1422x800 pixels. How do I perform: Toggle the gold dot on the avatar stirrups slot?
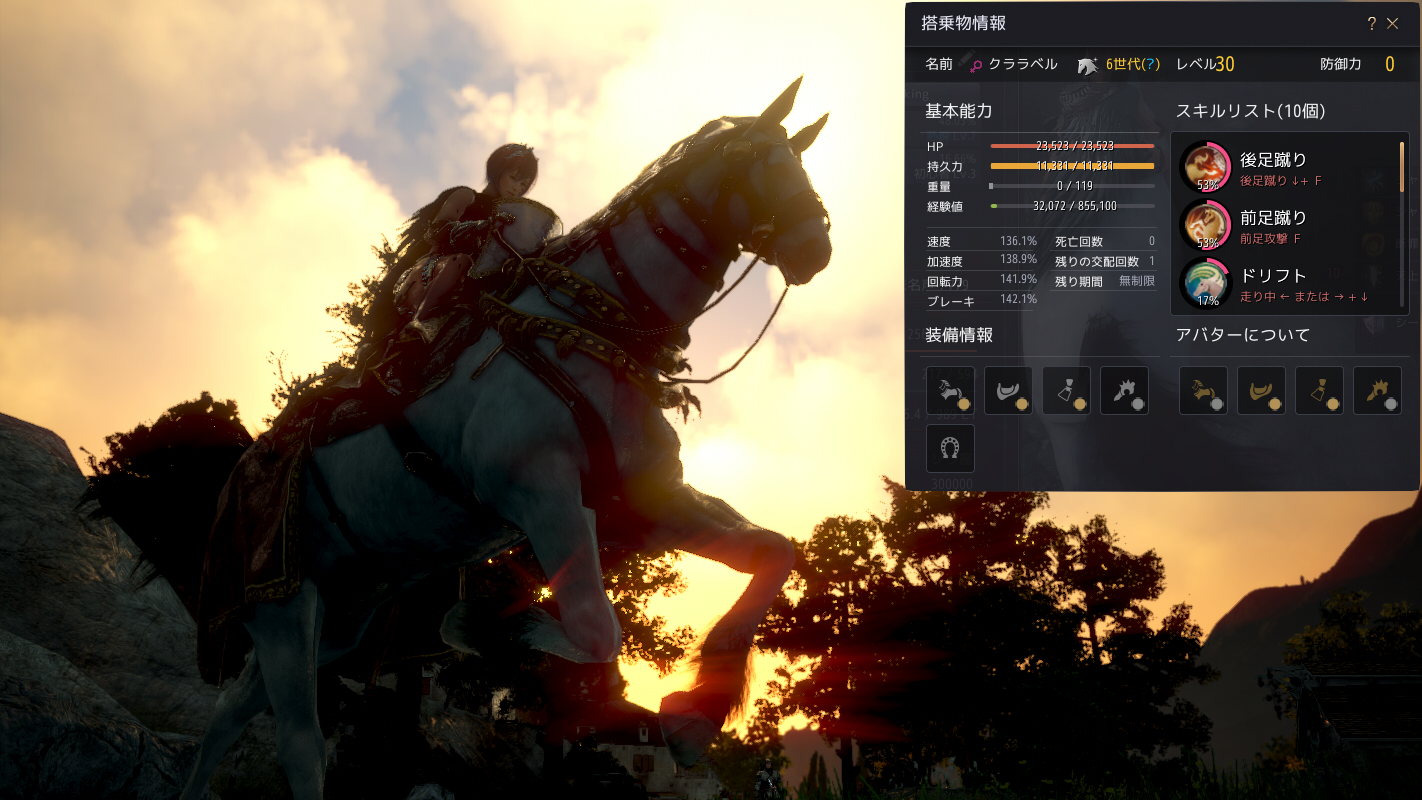click(x=1334, y=405)
